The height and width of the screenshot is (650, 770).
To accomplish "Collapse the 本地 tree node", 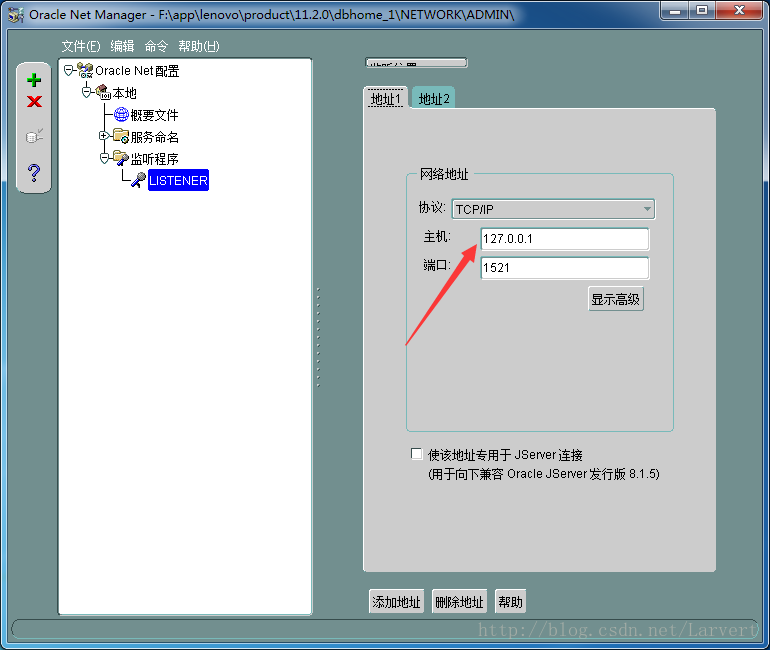I will [x=86, y=92].
